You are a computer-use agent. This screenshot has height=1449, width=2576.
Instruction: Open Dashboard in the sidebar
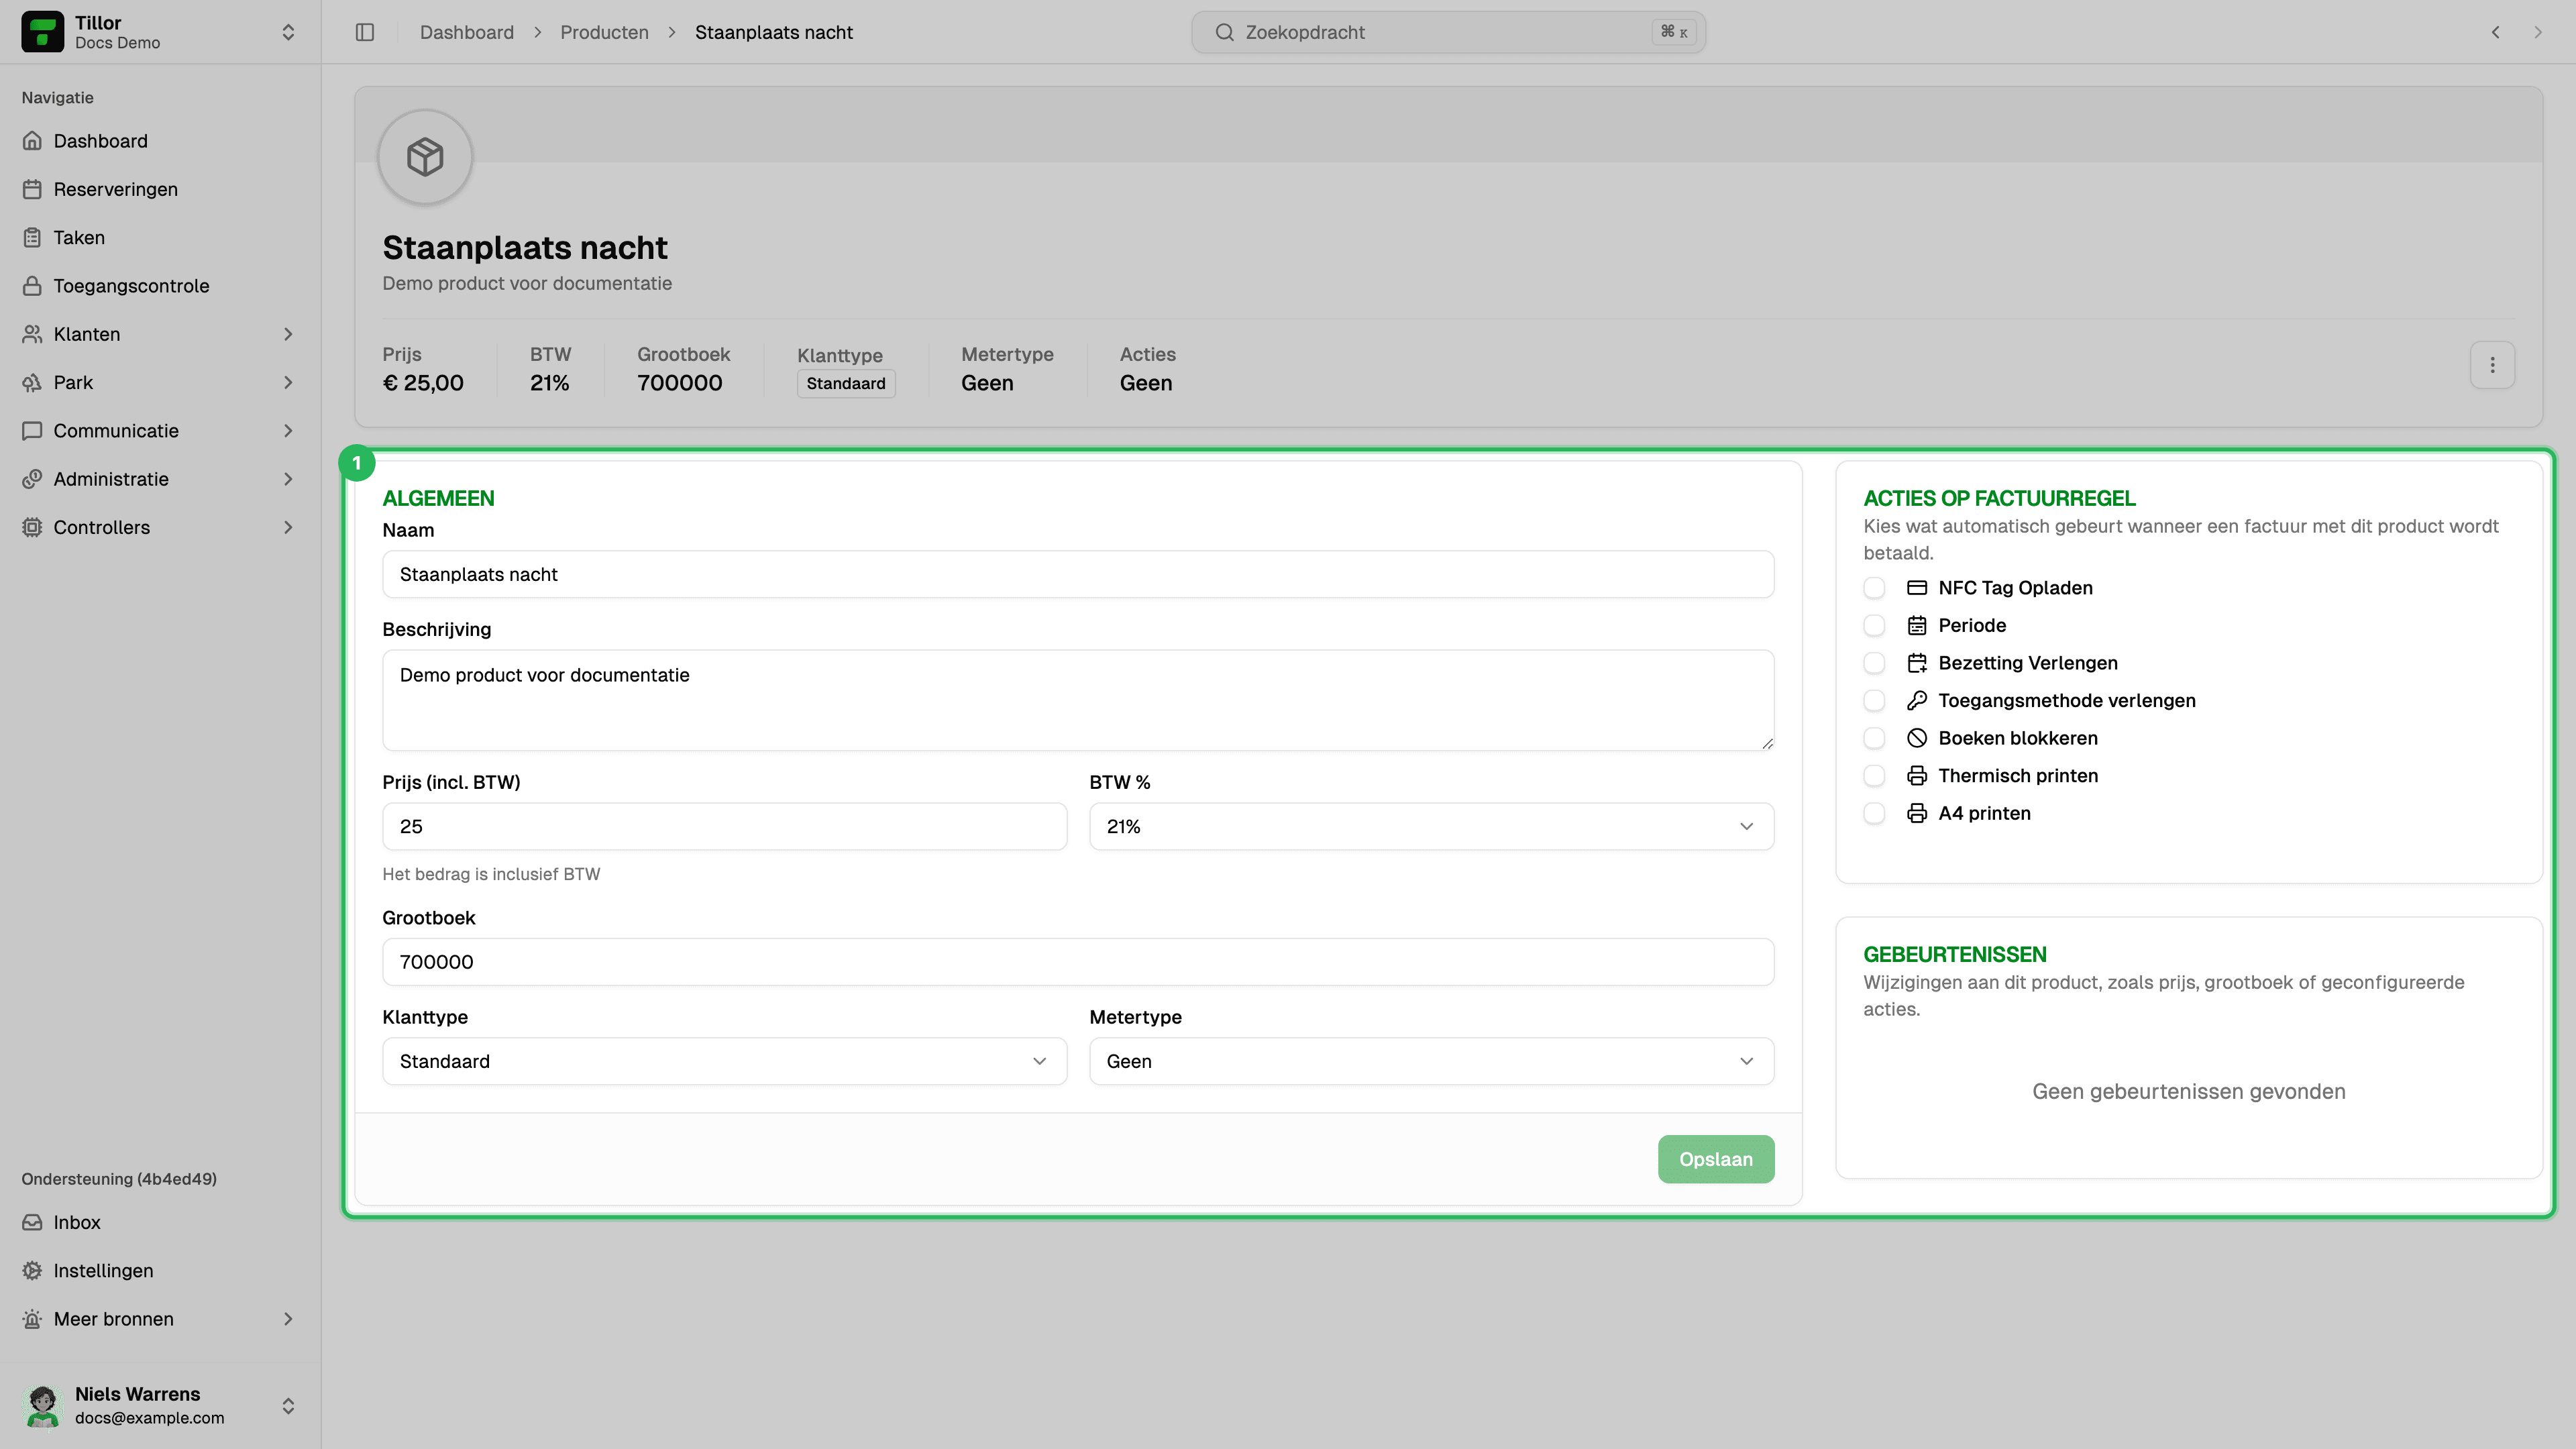point(160,141)
